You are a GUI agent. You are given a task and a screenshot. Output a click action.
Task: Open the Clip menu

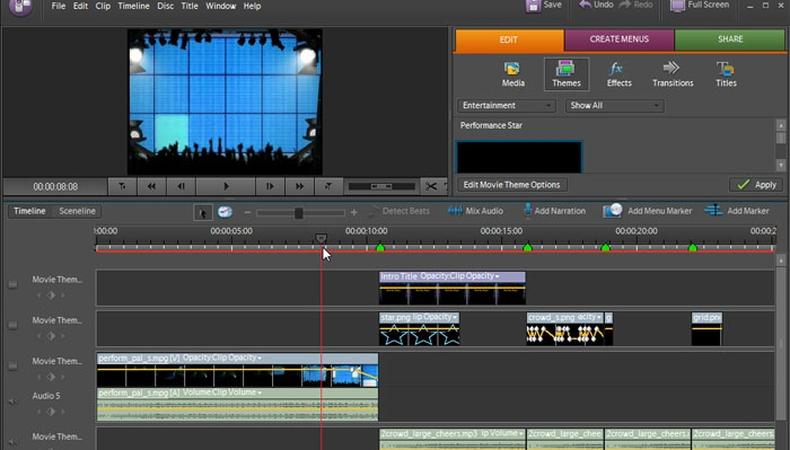[x=103, y=6]
